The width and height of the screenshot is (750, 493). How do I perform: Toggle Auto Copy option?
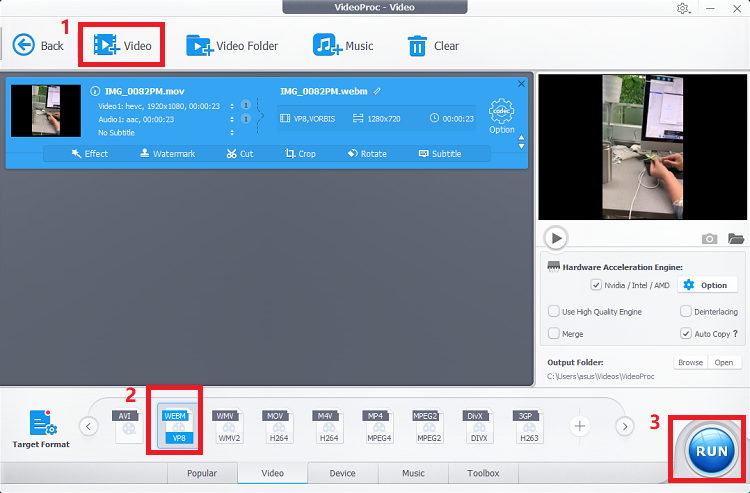pos(685,333)
